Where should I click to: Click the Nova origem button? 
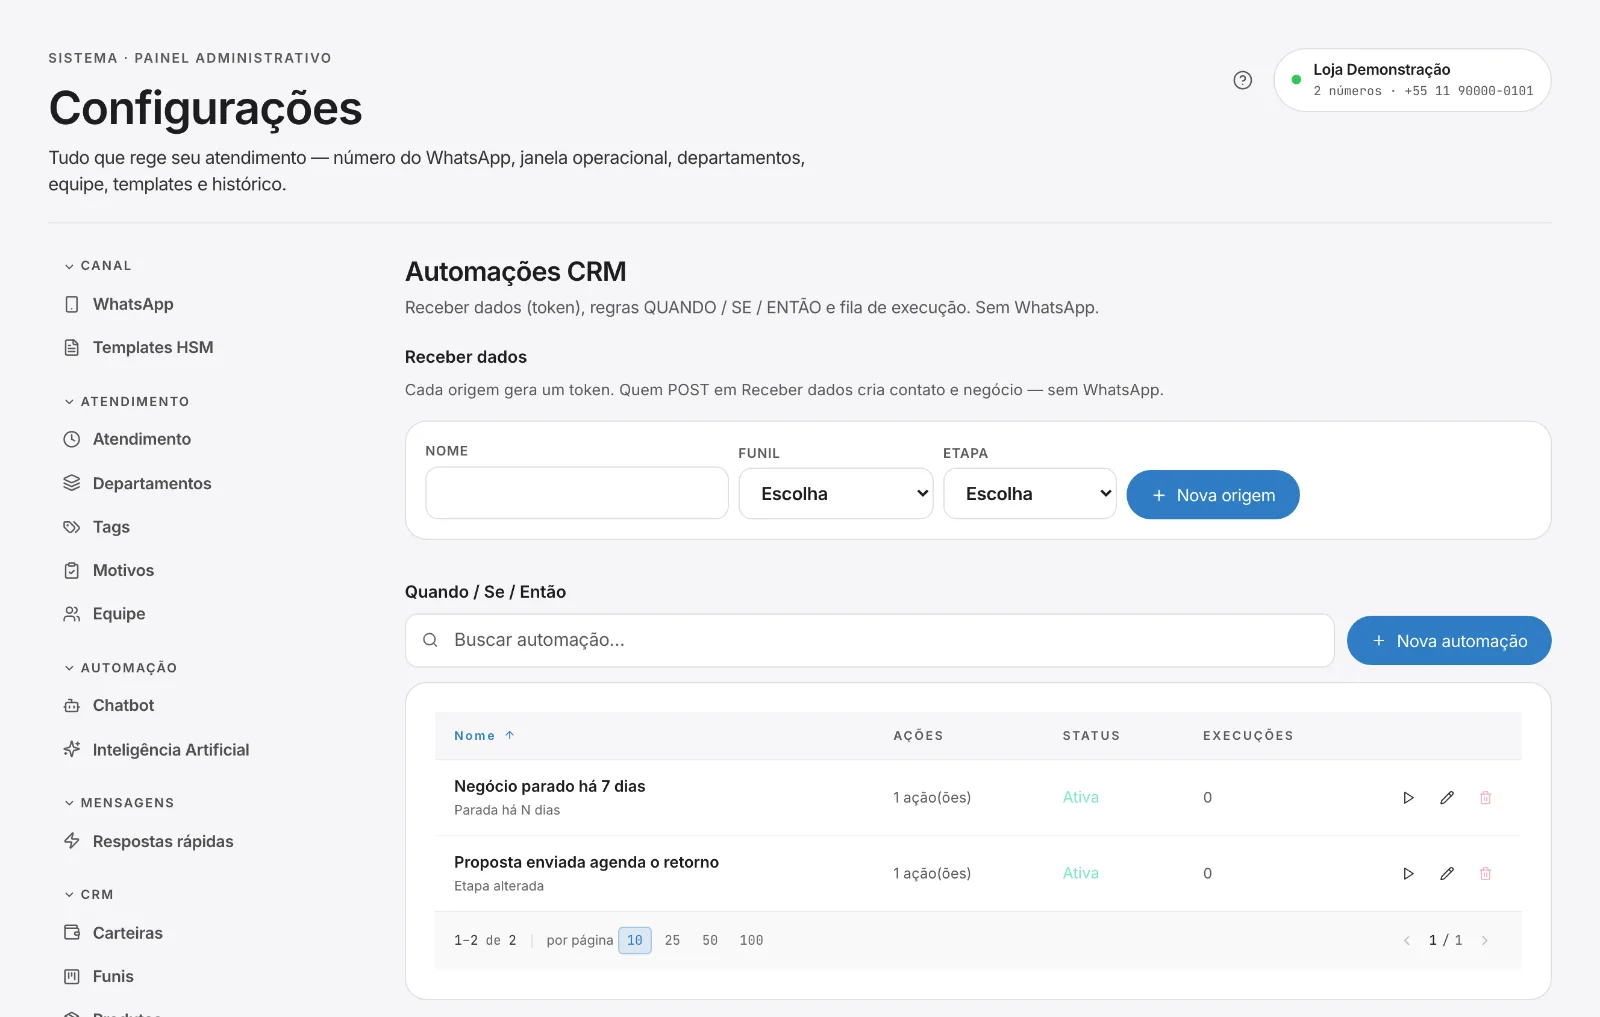(1213, 495)
